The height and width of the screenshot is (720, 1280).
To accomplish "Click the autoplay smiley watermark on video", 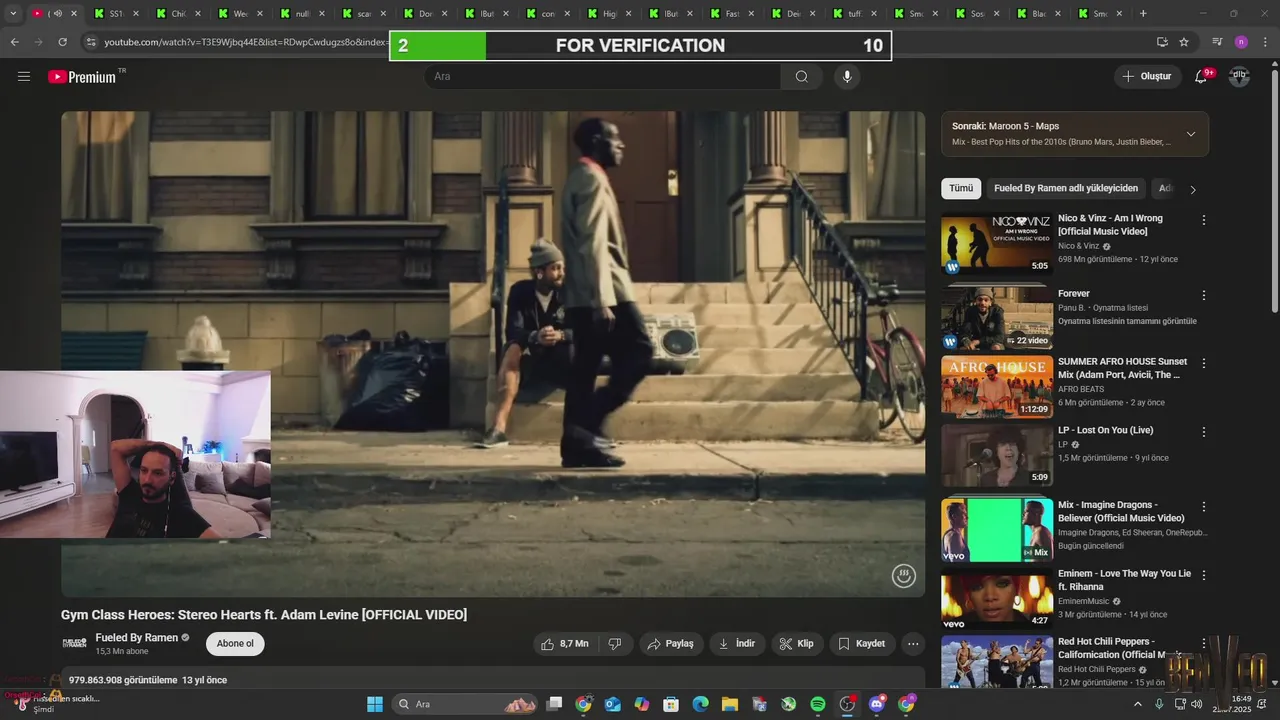I will 904,575.
